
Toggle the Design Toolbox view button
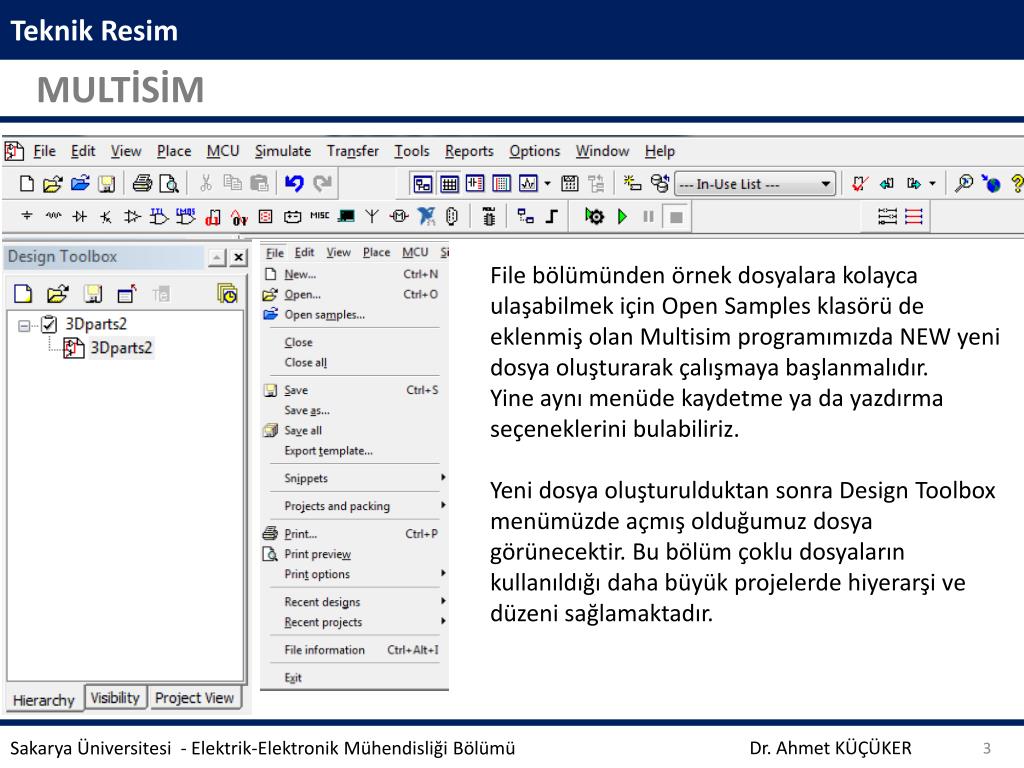(x=423, y=184)
